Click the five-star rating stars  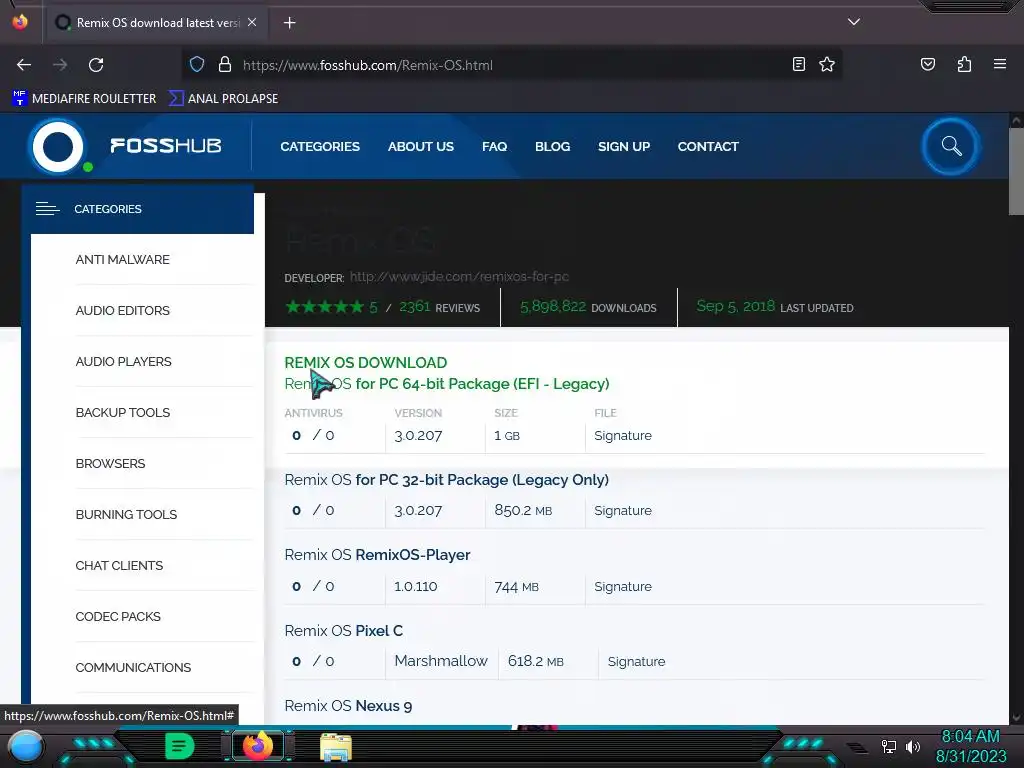(325, 306)
